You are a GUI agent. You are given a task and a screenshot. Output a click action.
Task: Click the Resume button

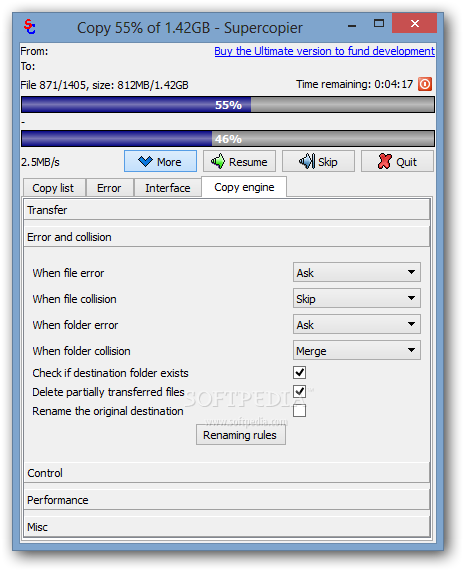pos(239,161)
